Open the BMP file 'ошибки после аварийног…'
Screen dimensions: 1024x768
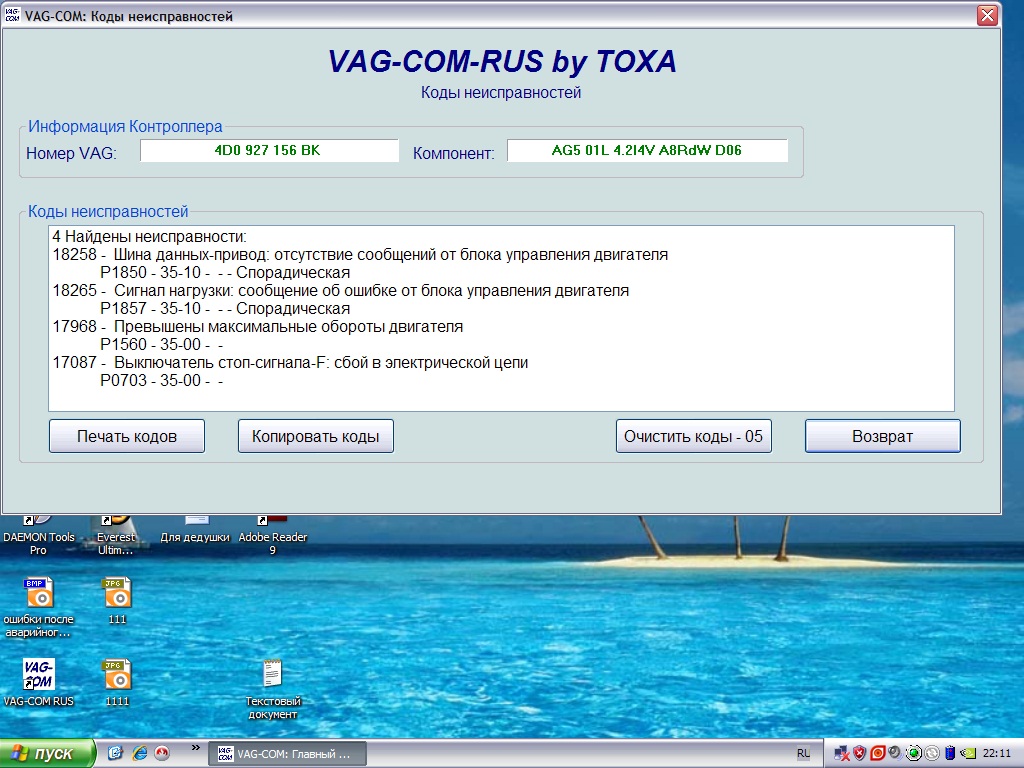(39, 594)
